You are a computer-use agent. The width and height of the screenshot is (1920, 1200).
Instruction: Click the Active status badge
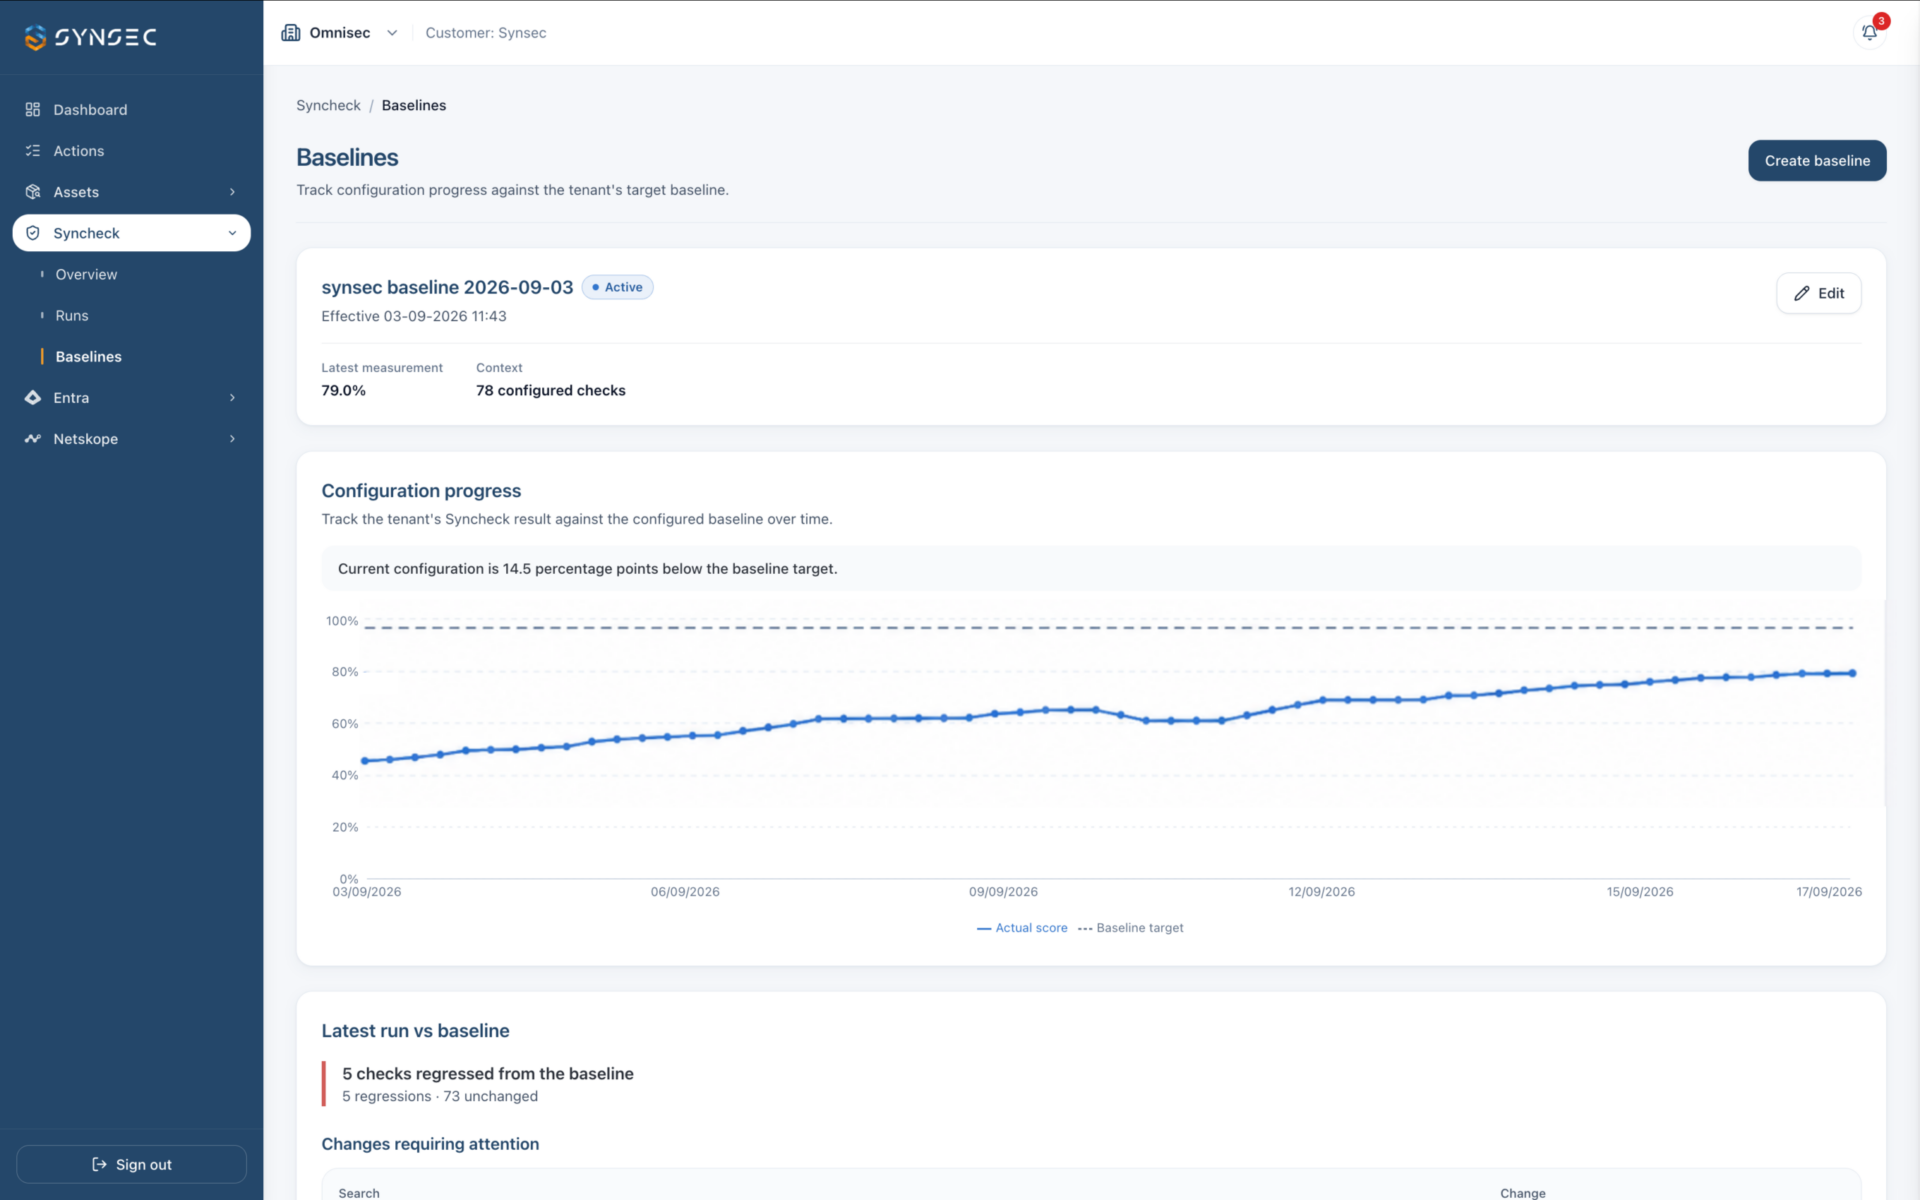click(x=617, y=287)
